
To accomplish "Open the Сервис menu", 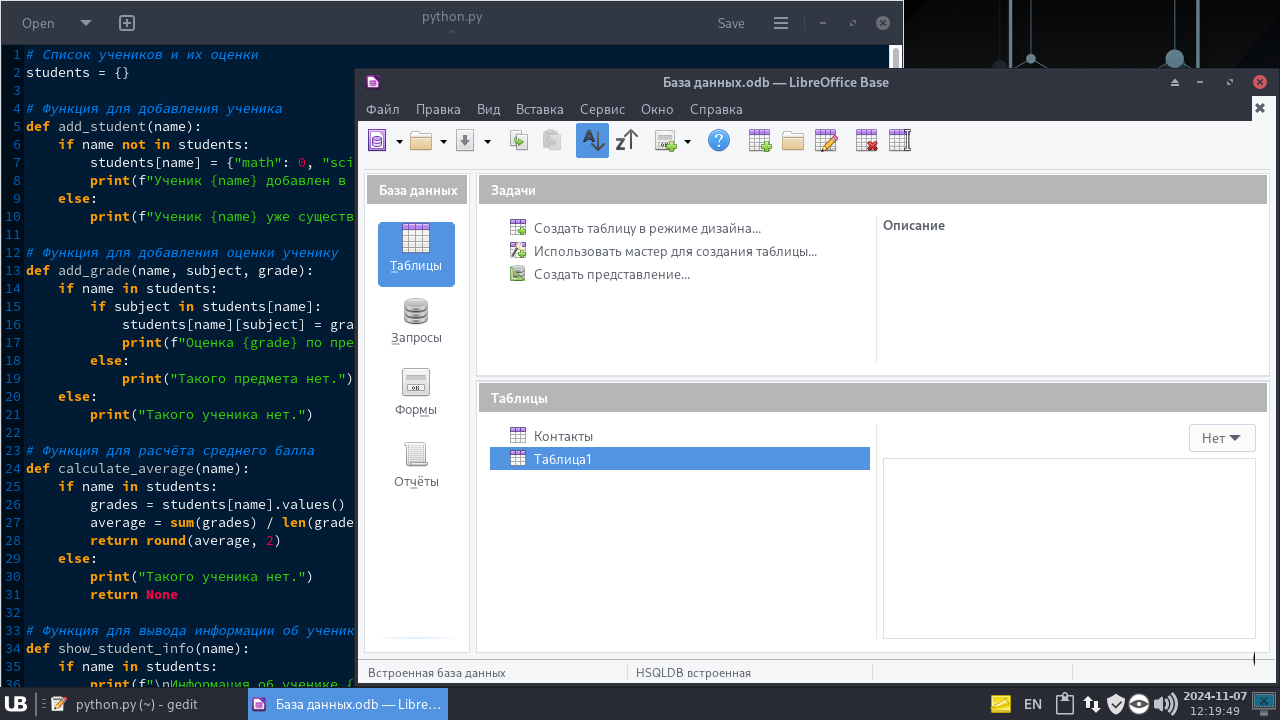I will (x=602, y=109).
